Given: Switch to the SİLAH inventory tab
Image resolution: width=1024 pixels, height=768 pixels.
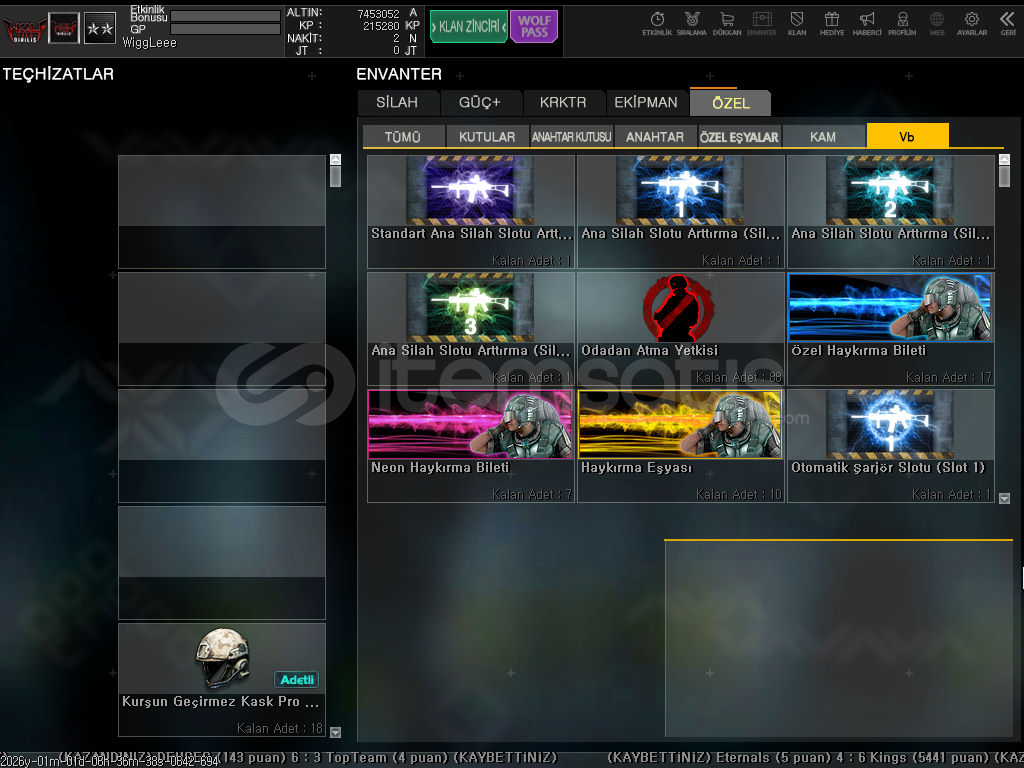Looking at the screenshot, I should coord(399,103).
